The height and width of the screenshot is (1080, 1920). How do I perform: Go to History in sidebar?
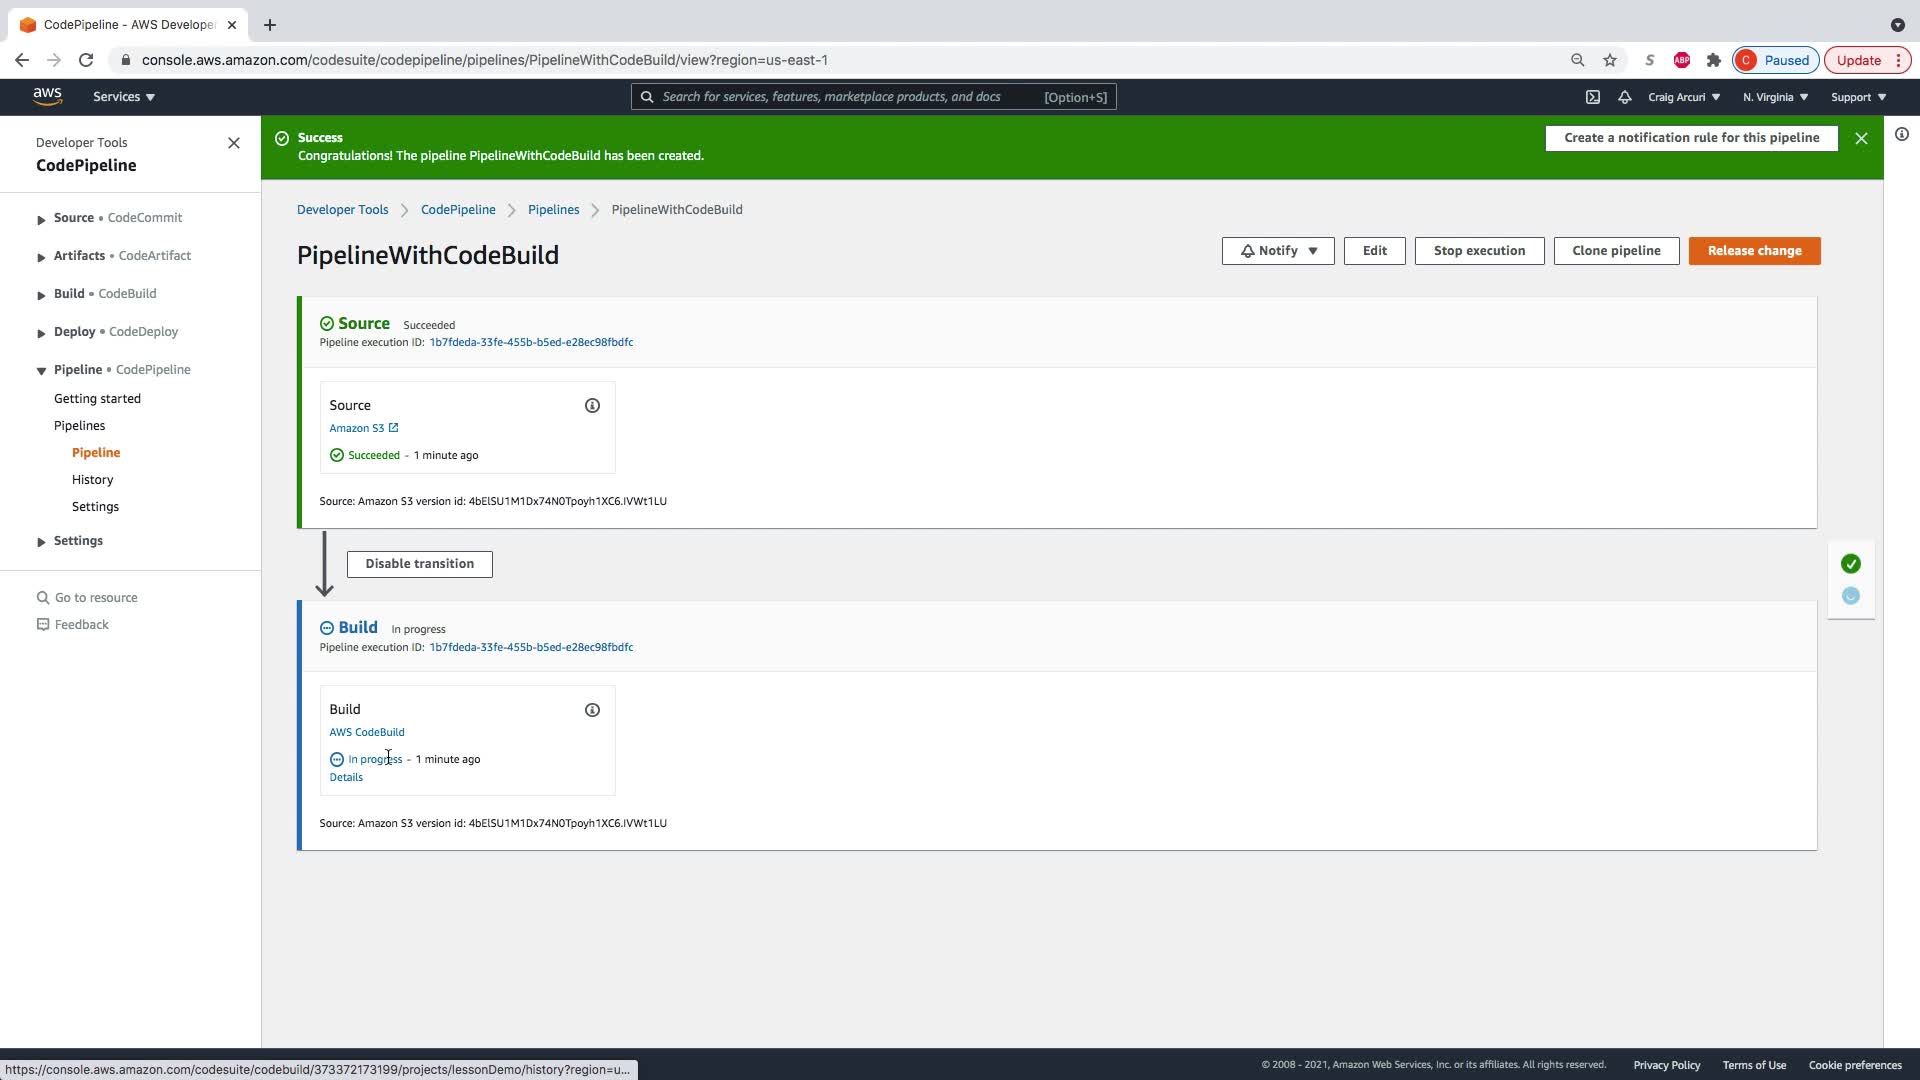[x=92, y=480]
